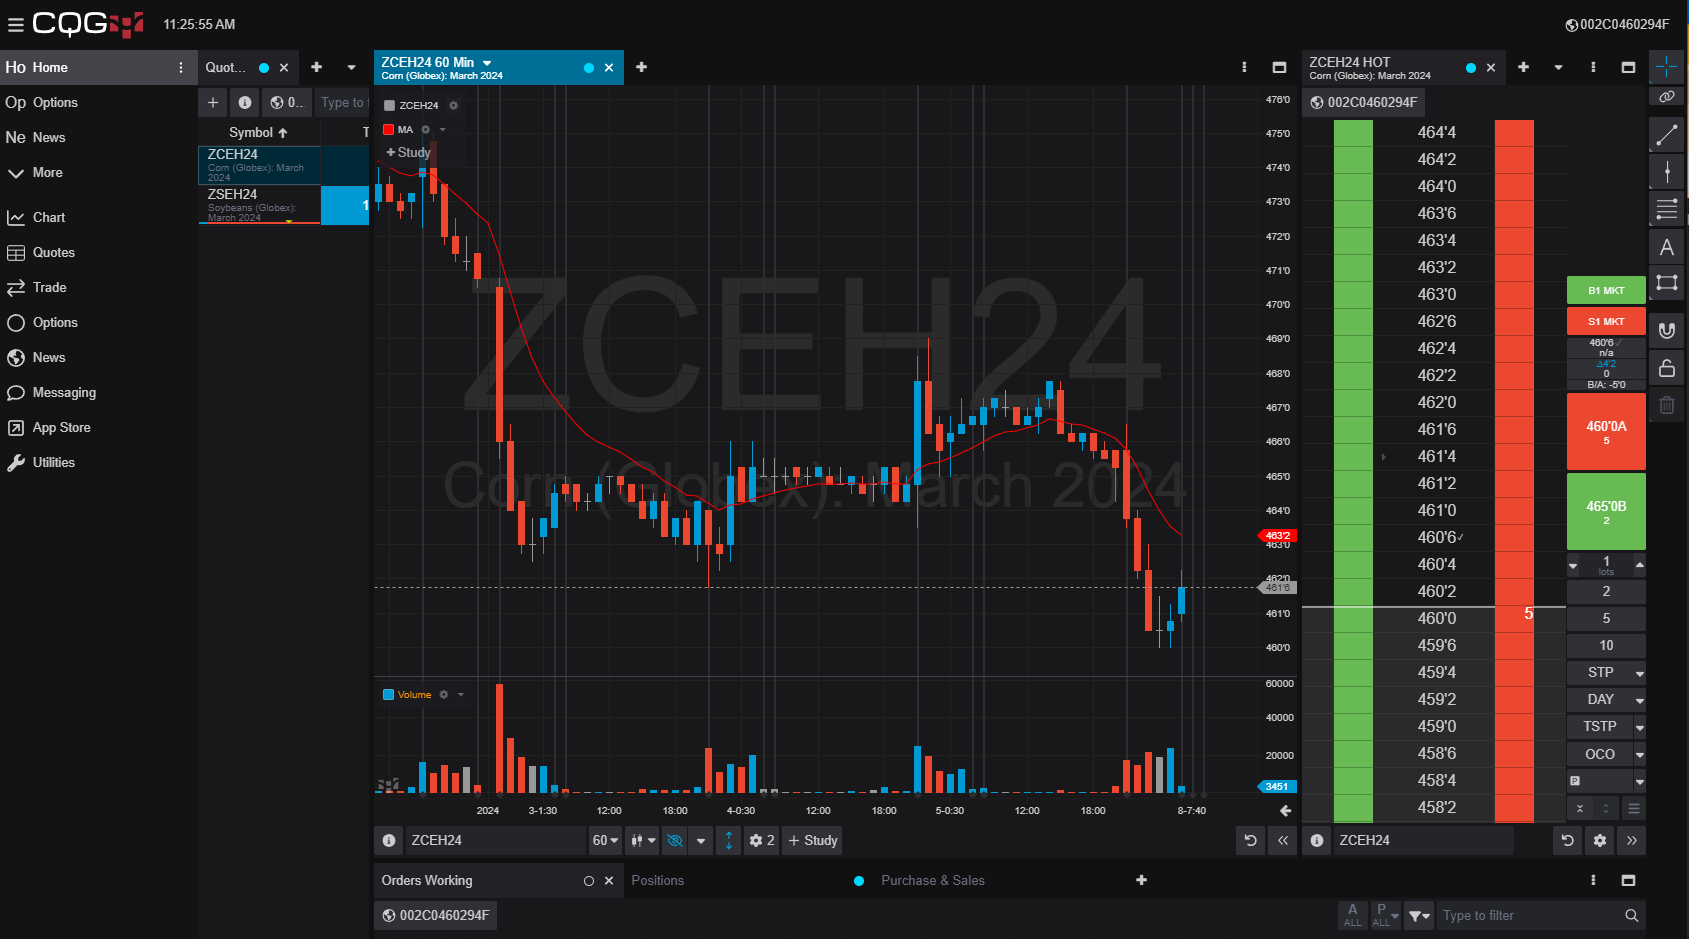The width and height of the screenshot is (1689, 939).
Task: Pick the rectangle drawing tool
Action: (1666, 283)
